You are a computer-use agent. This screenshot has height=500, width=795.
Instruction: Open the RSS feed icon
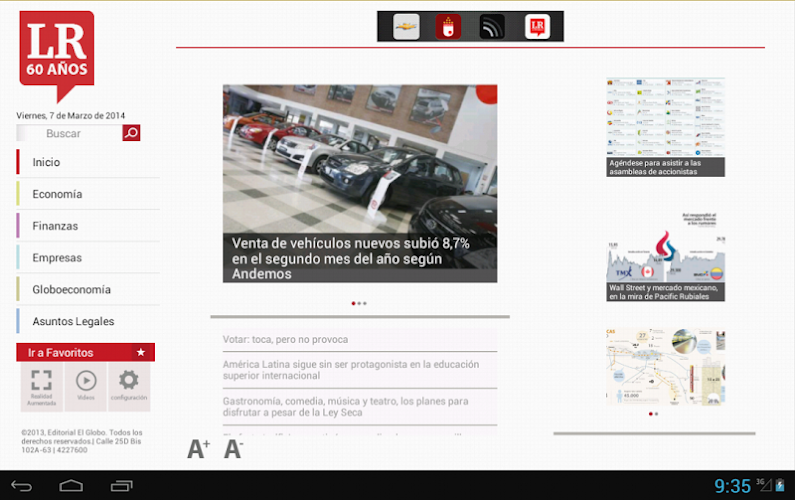(x=492, y=27)
